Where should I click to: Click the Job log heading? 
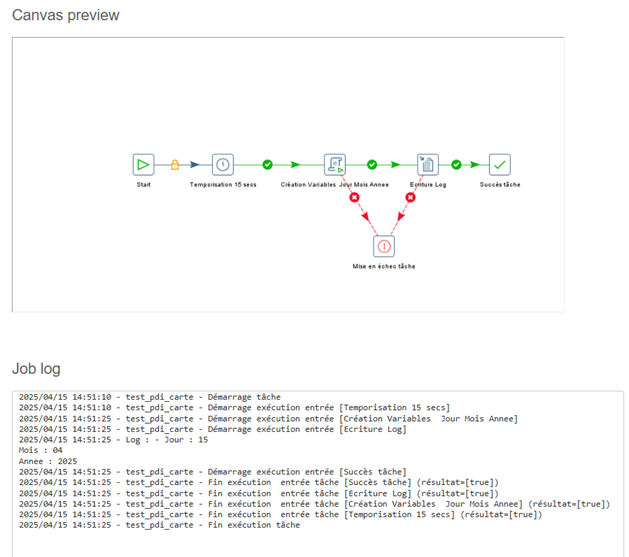tap(36, 369)
